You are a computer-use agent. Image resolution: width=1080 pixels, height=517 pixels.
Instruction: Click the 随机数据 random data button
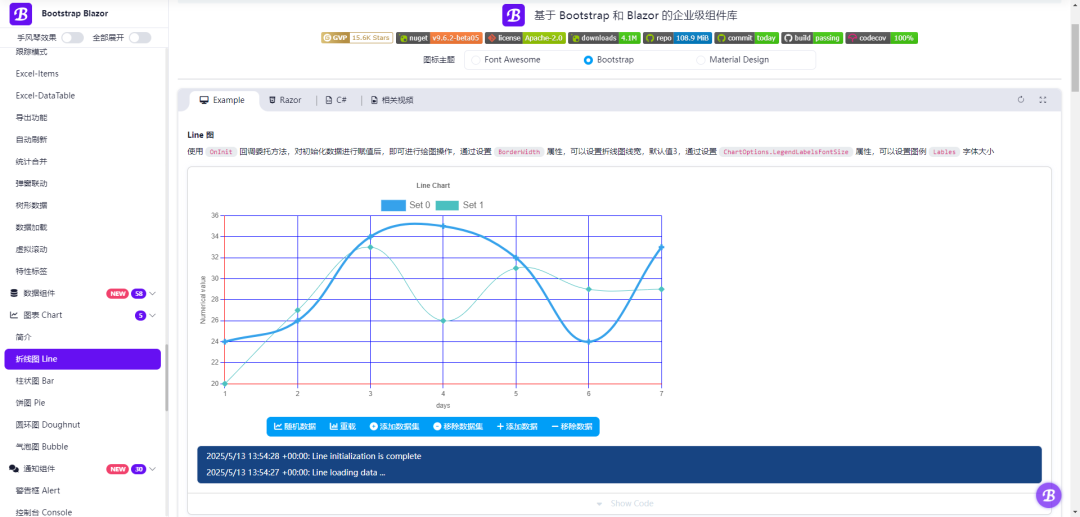tap(295, 427)
